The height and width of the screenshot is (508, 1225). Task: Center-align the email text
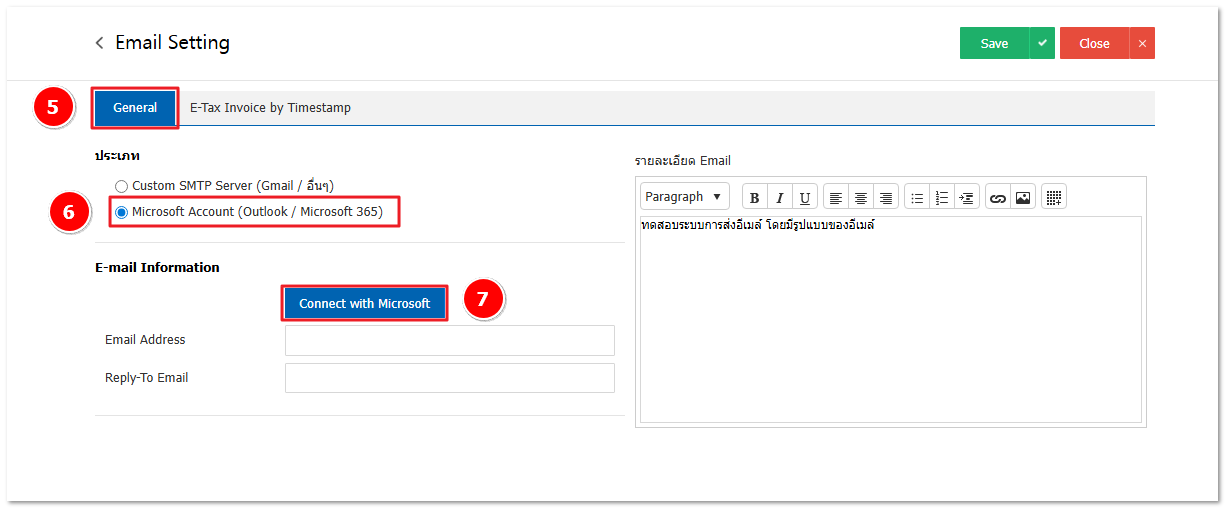click(x=861, y=197)
